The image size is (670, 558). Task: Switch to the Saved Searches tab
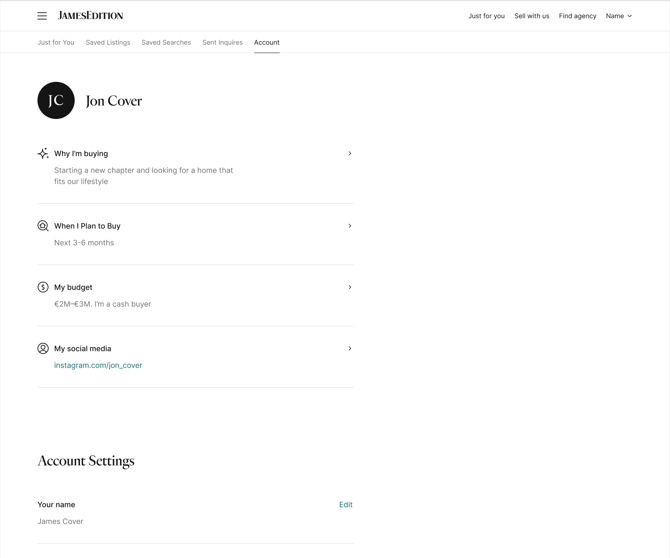[166, 43]
